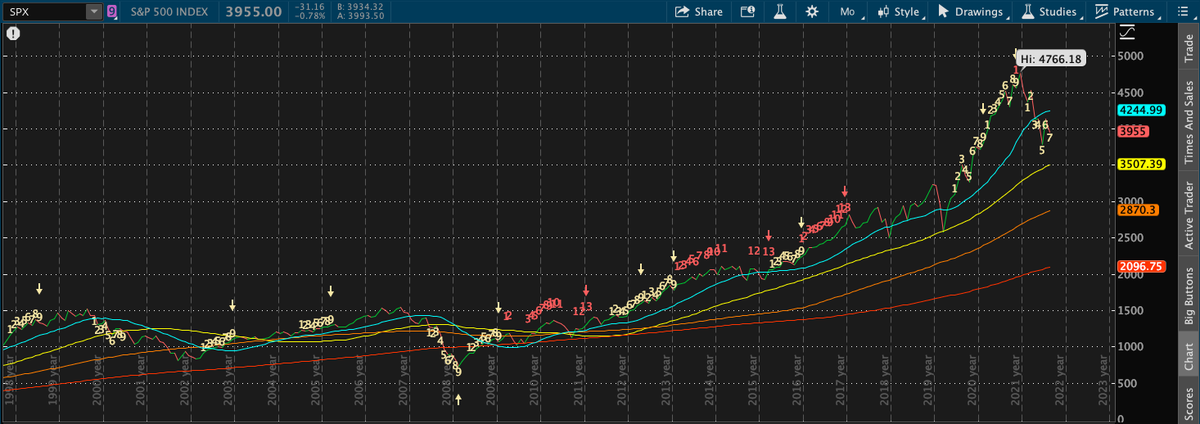Click the chart news/events icon
Viewport: 1200px width, 424px height.
tap(747, 12)
